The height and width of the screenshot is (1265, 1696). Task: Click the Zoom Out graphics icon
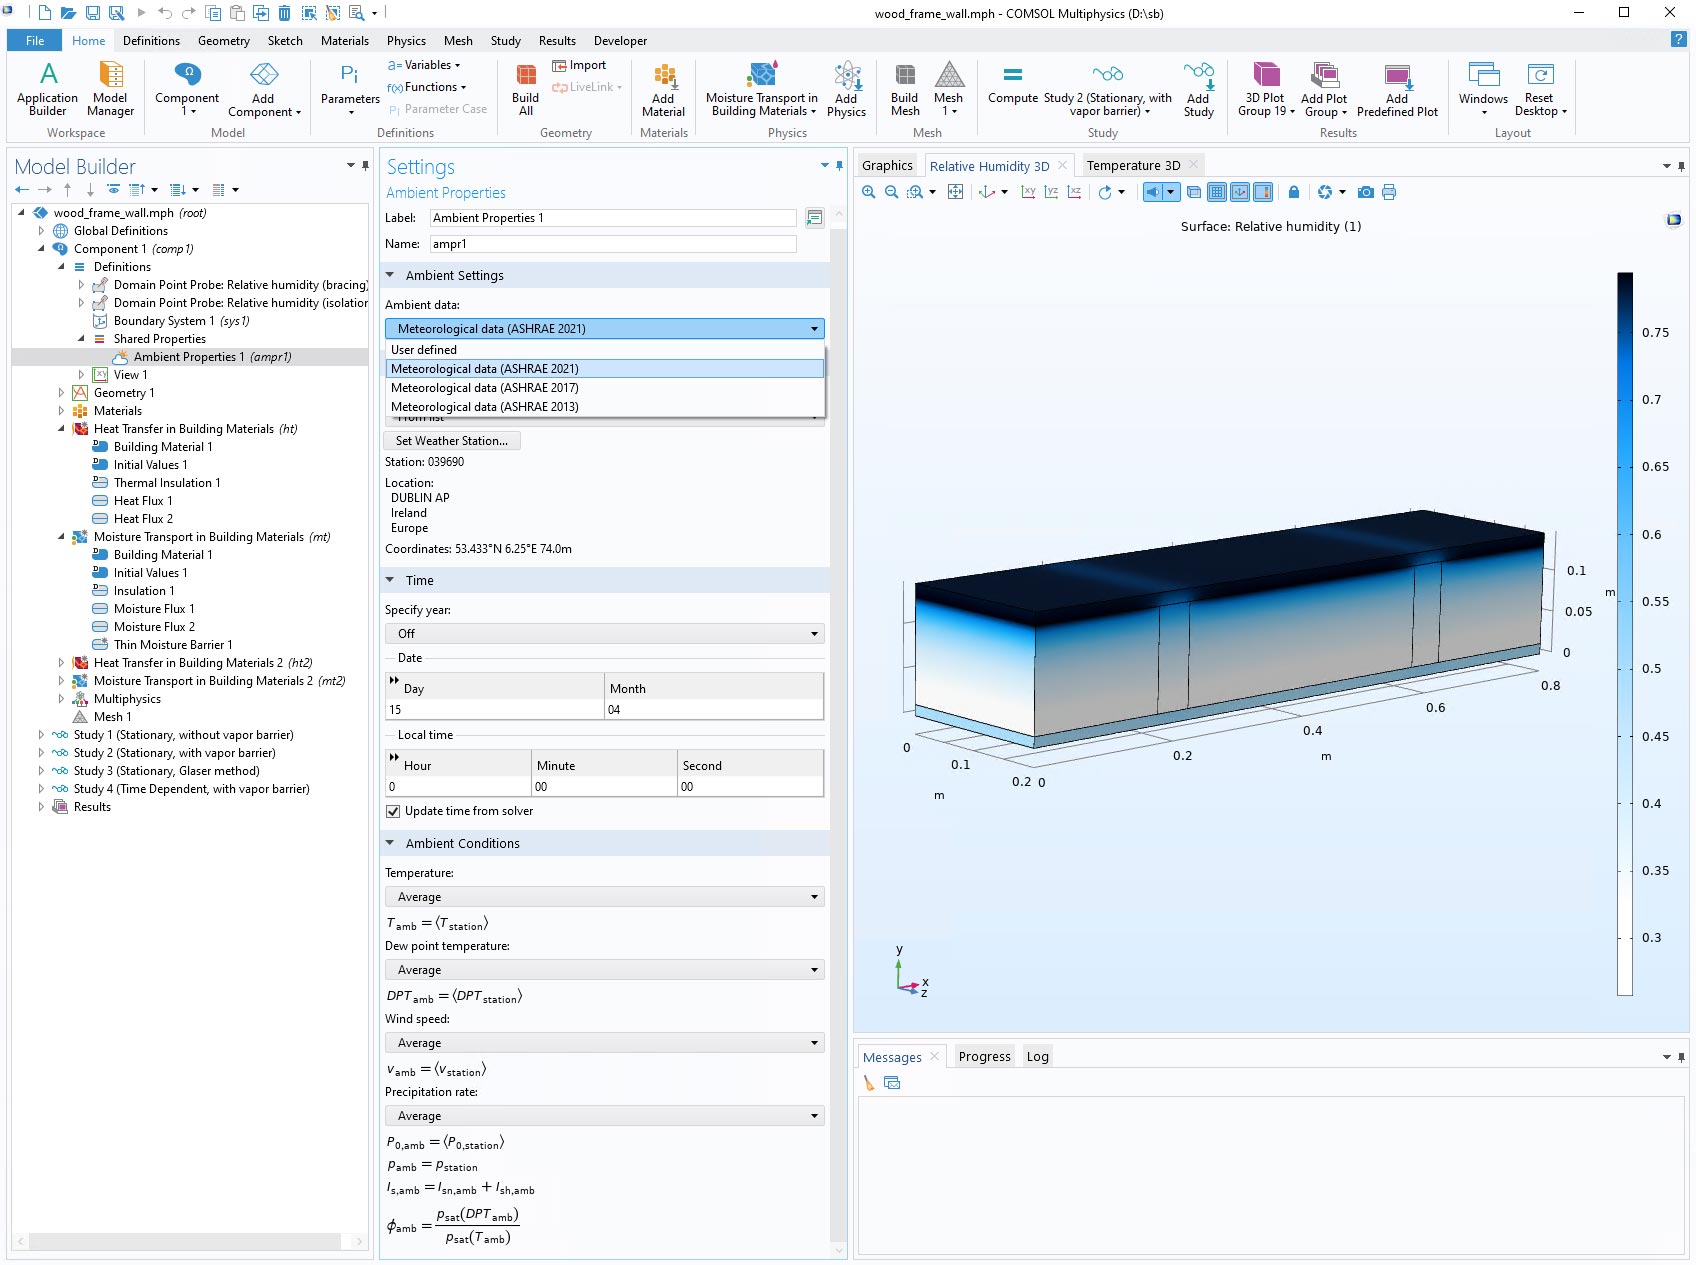pos(891,192)
